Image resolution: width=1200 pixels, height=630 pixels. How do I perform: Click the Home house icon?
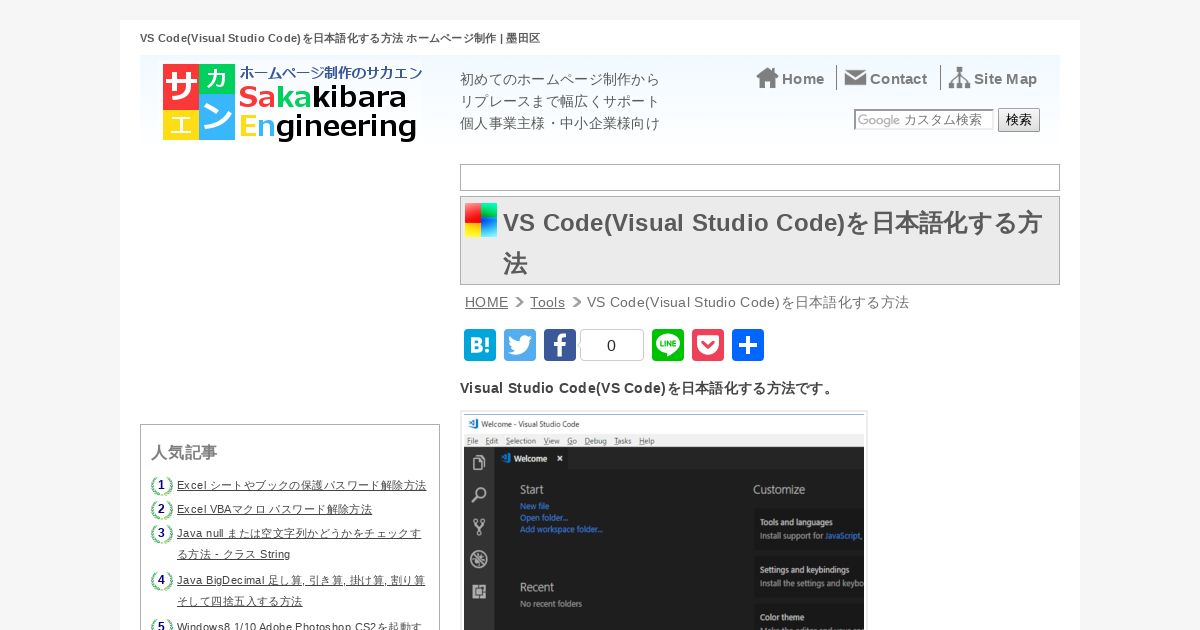[x=767, y=78]
